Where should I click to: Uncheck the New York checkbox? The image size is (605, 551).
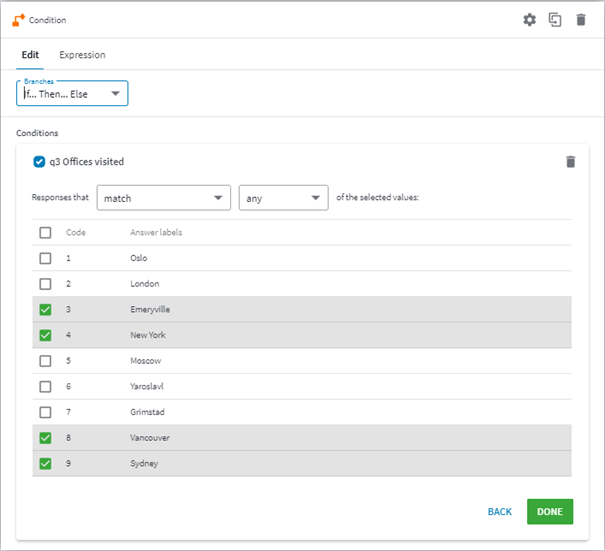45,335
